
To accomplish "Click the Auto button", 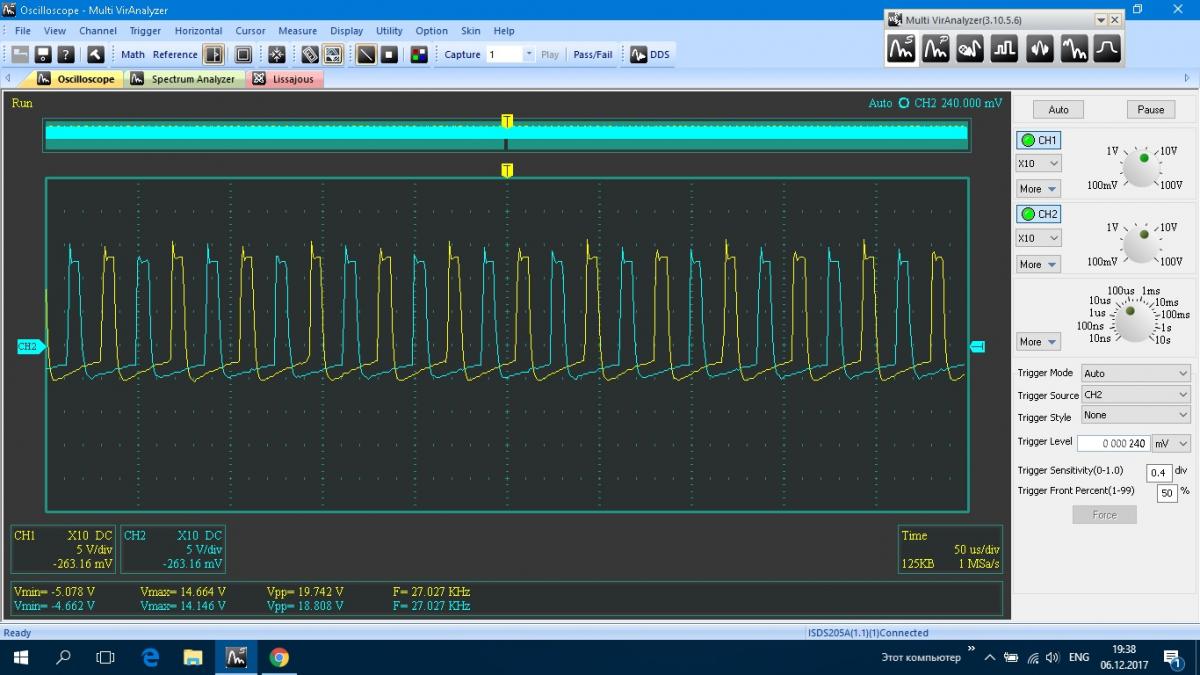I will click(1058, 110).
